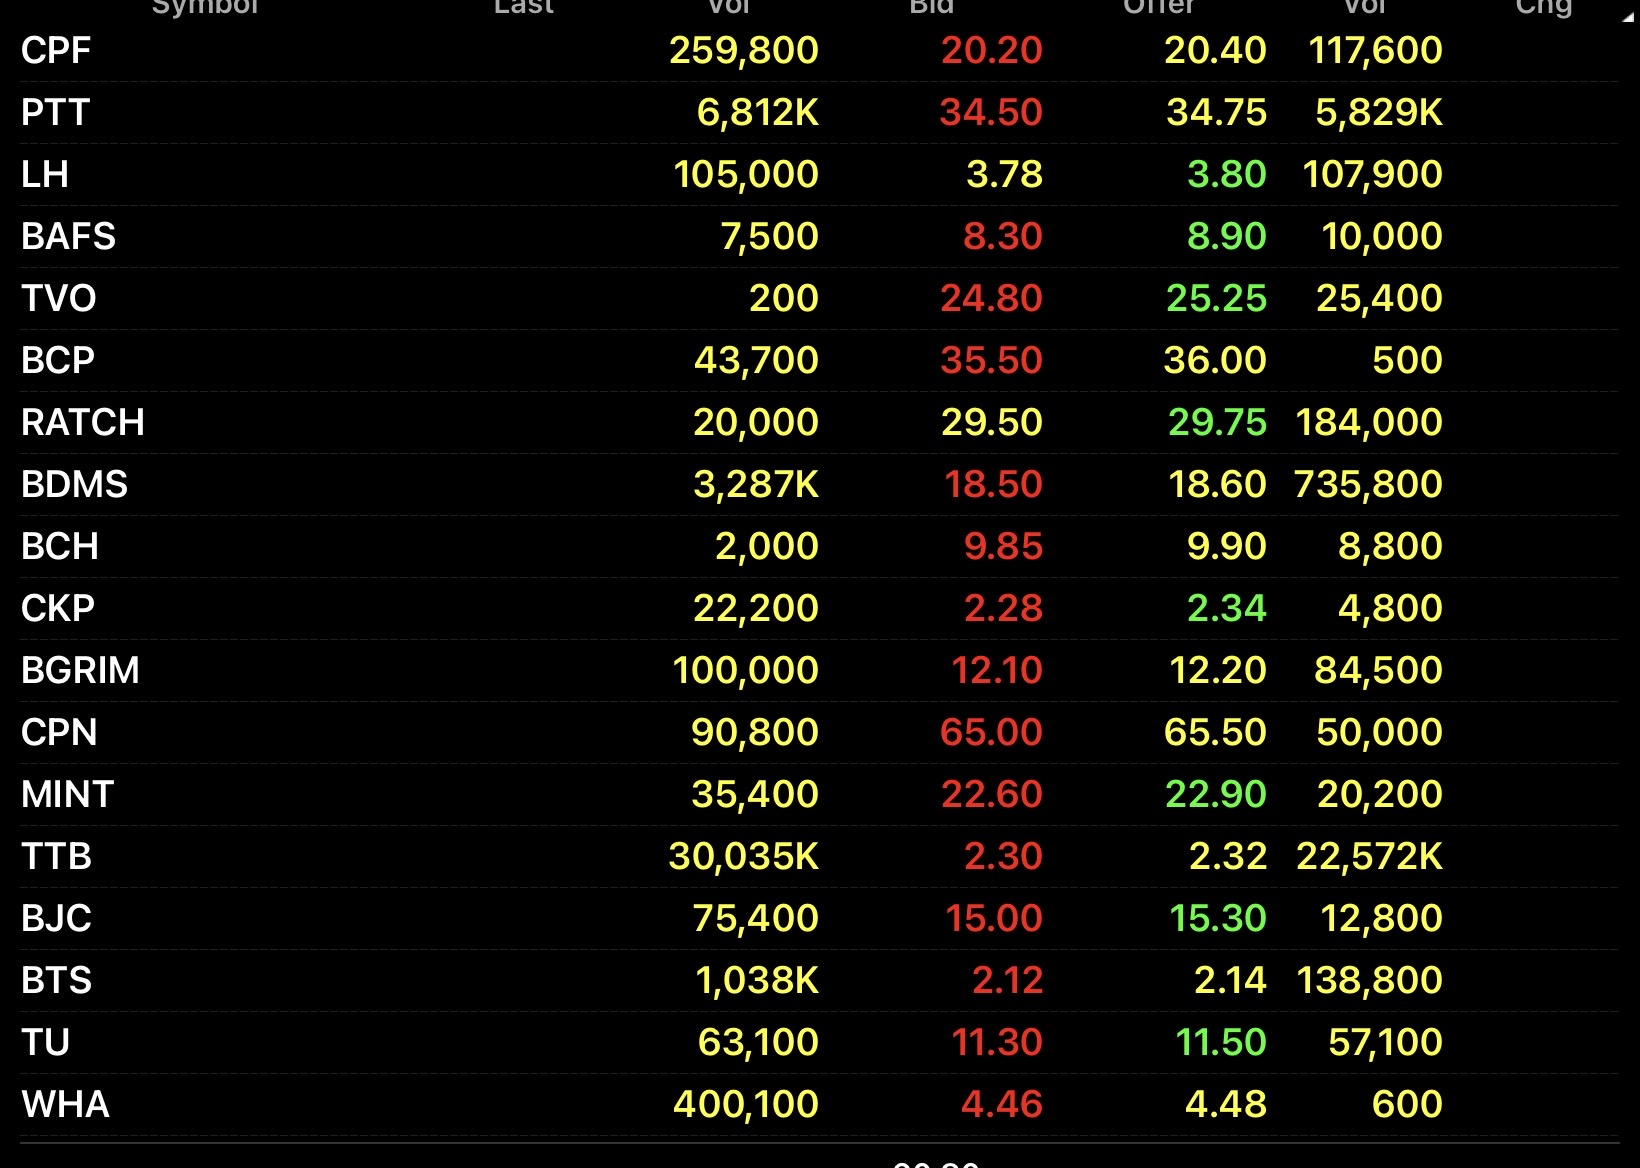
Task: Click WHA bid price 4.46
Action: [x=1002, y=1104]
